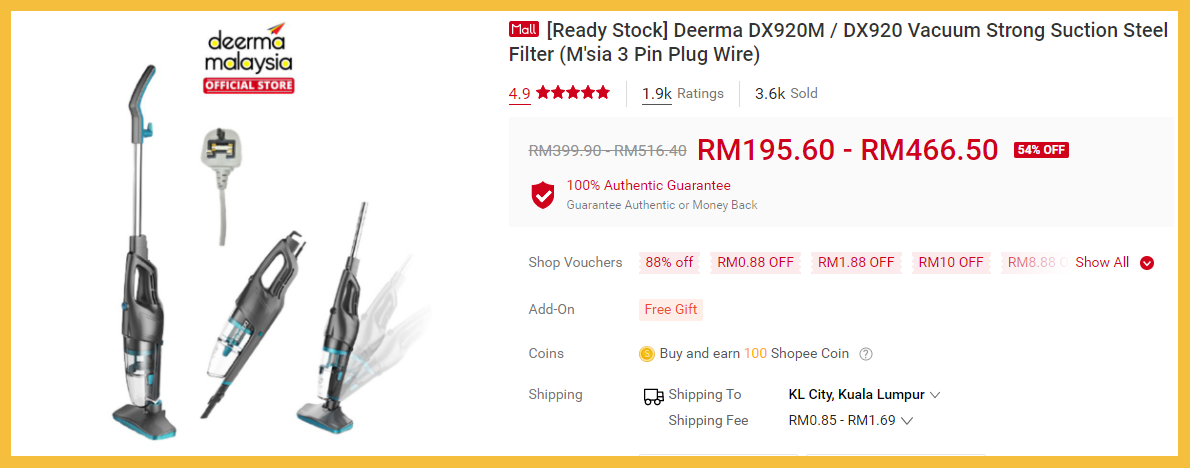Select the RM0.88 OFF voucher
1190x468 pixels.
[x=756, y=262]
